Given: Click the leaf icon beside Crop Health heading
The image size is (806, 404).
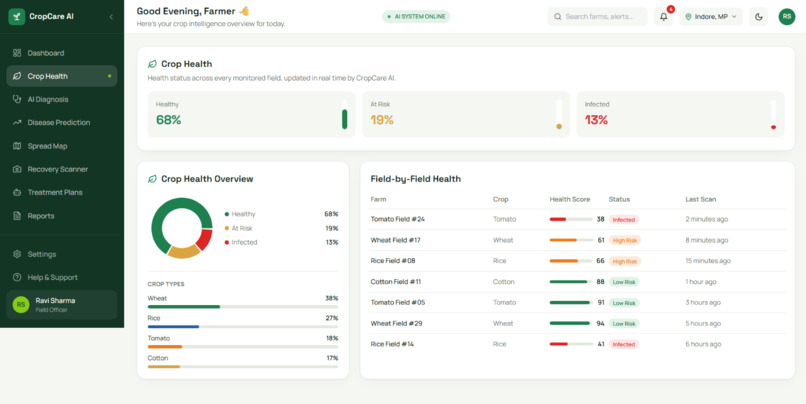Looking at the screenshot, I should [x=152, y=64].
